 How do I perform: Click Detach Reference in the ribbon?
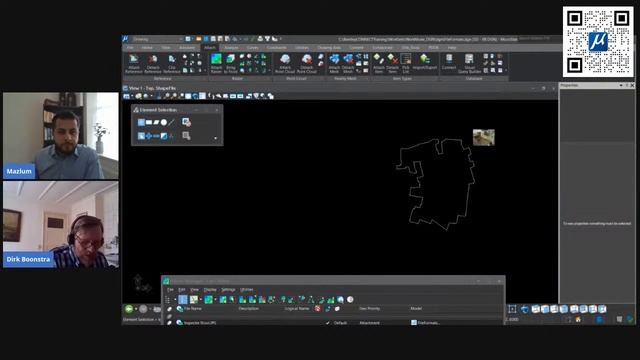153,64
